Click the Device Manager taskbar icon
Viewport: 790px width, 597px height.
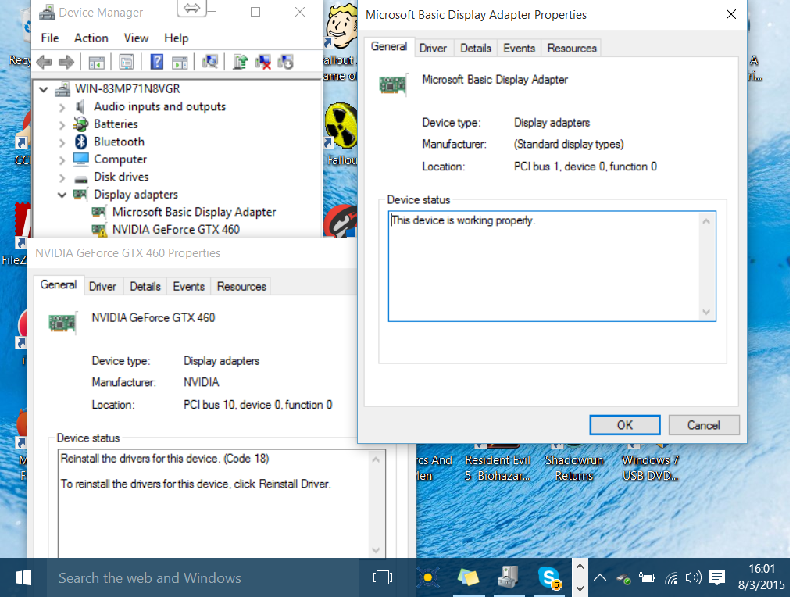(x=508, y=577)
